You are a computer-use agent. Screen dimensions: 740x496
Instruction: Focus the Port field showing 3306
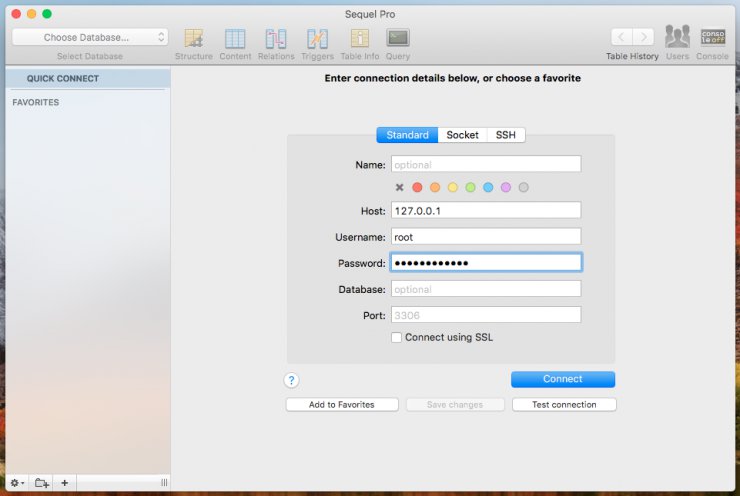(486, 315)
